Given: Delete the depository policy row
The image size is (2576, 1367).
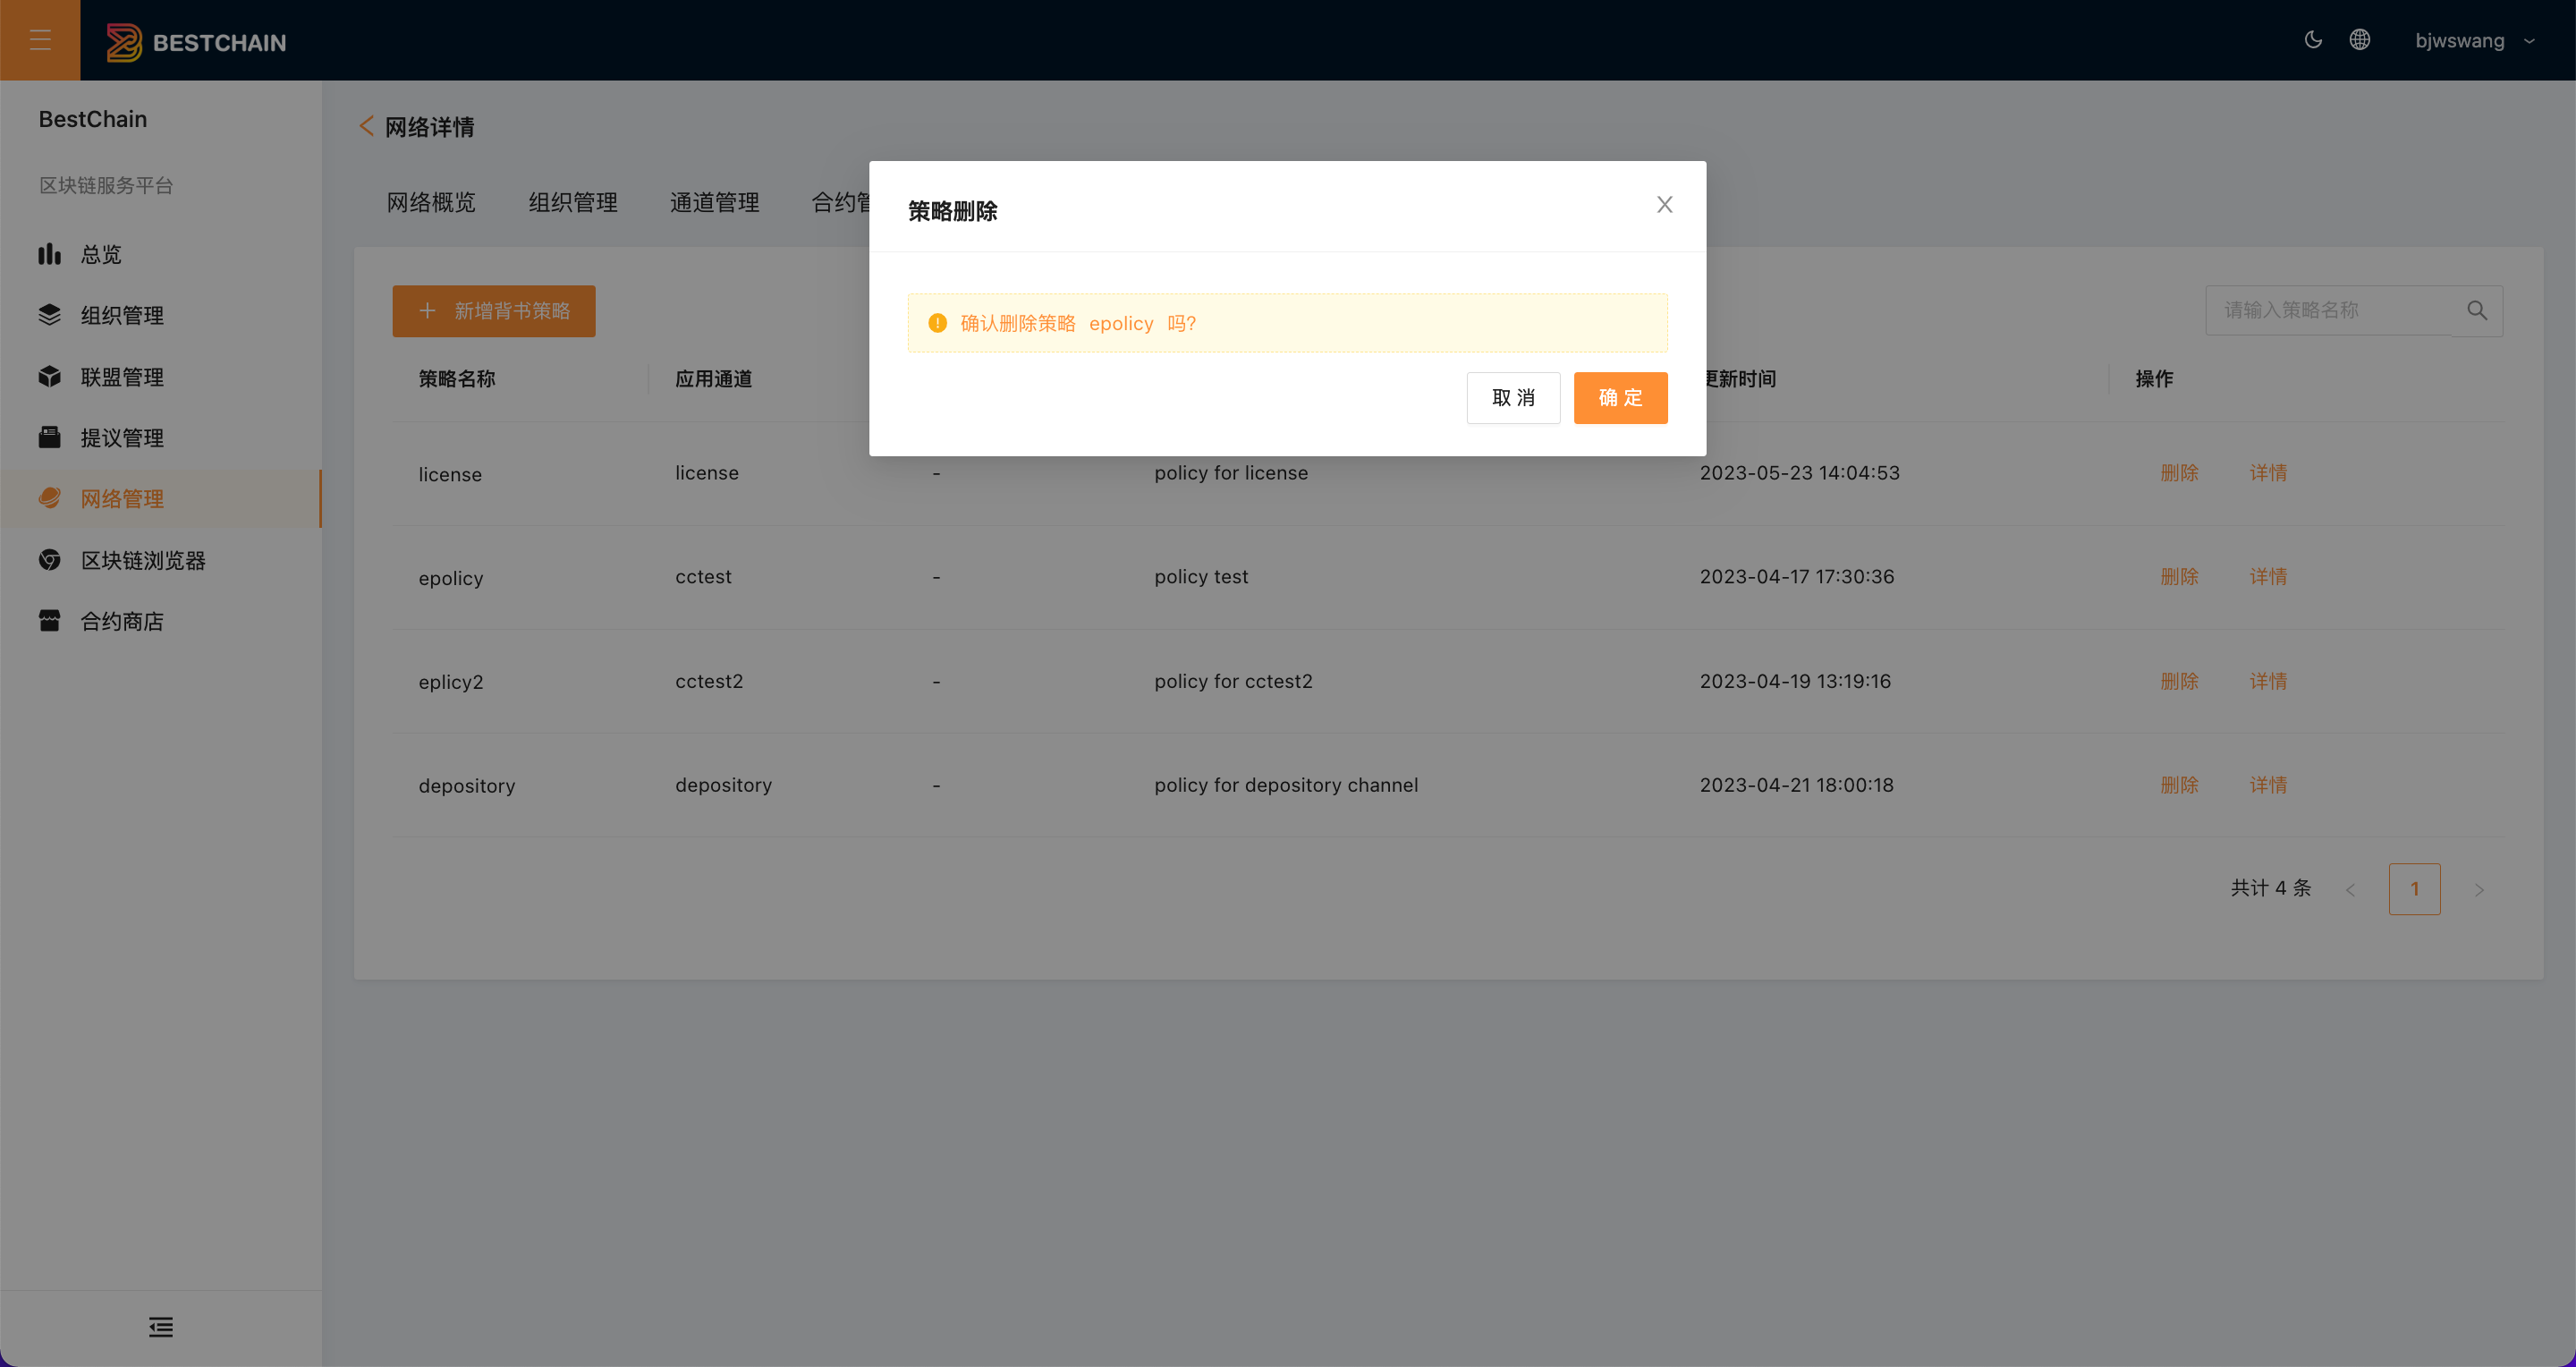Looking at the screenshot, I should point(2179,785).
